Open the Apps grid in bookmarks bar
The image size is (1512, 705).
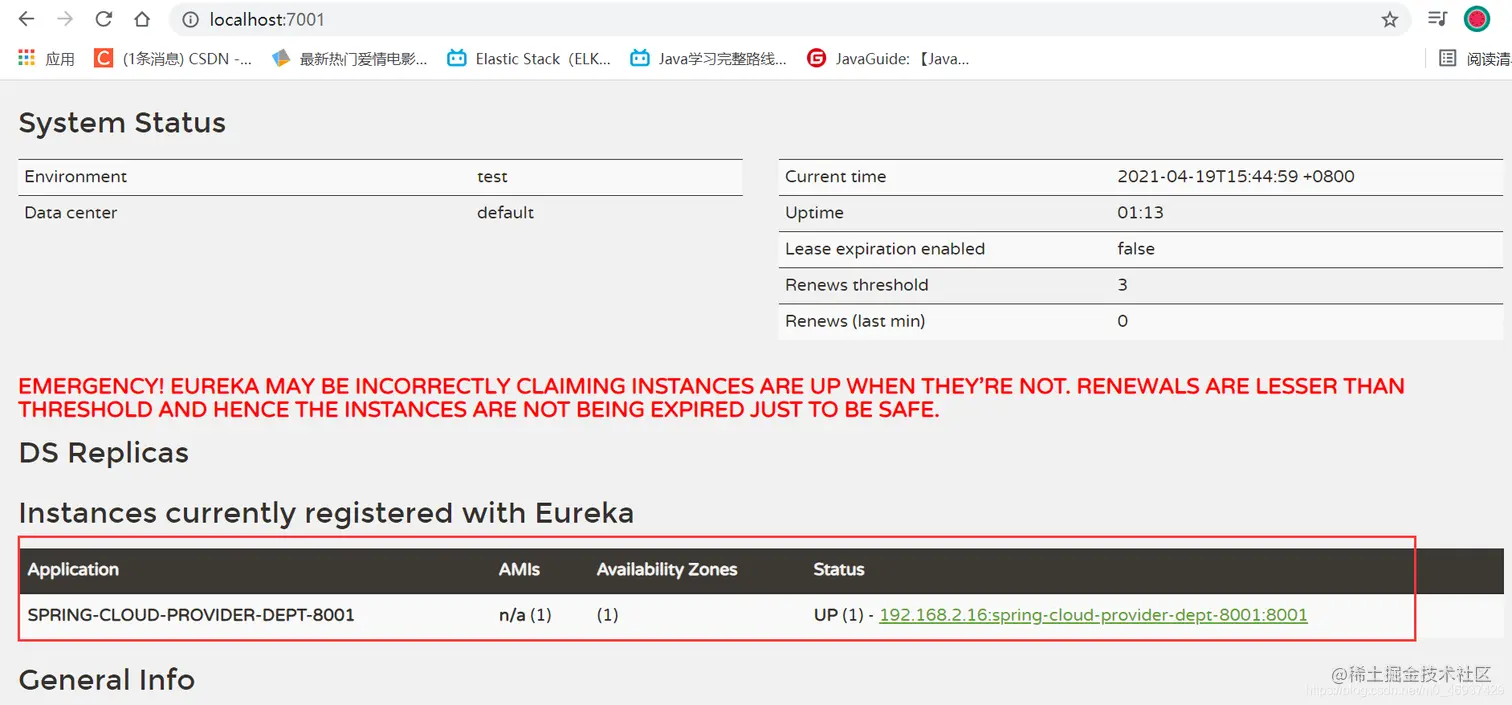coord(46,59)
